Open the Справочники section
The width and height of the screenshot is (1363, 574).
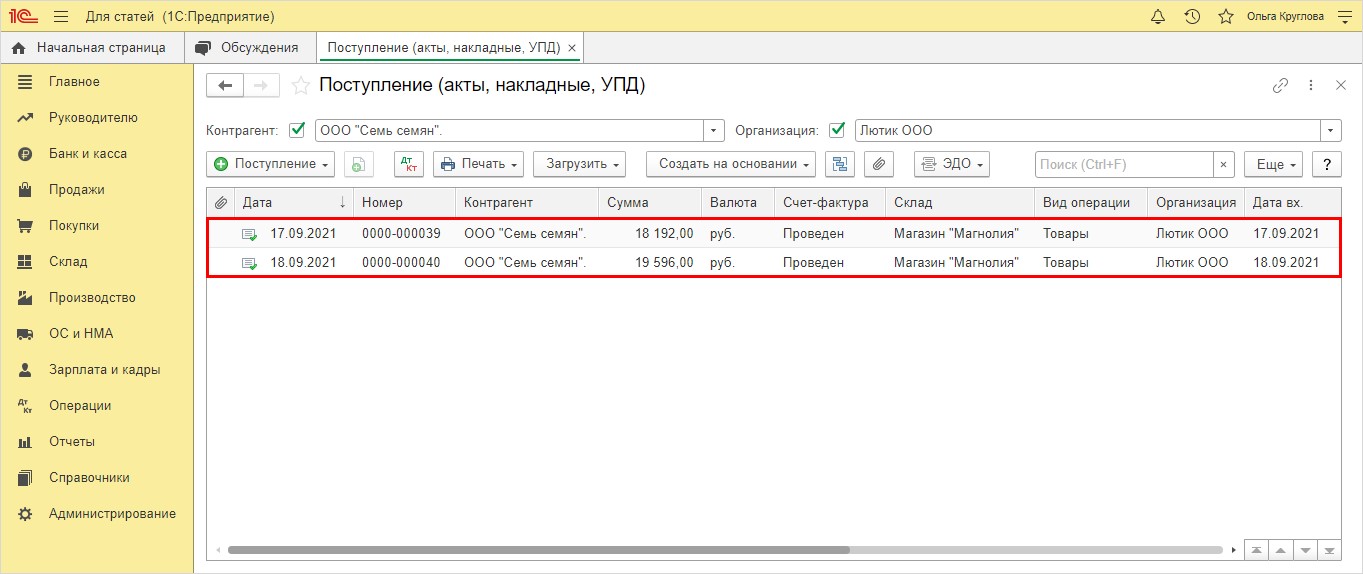pyautogui.click(x=97, y=478)
